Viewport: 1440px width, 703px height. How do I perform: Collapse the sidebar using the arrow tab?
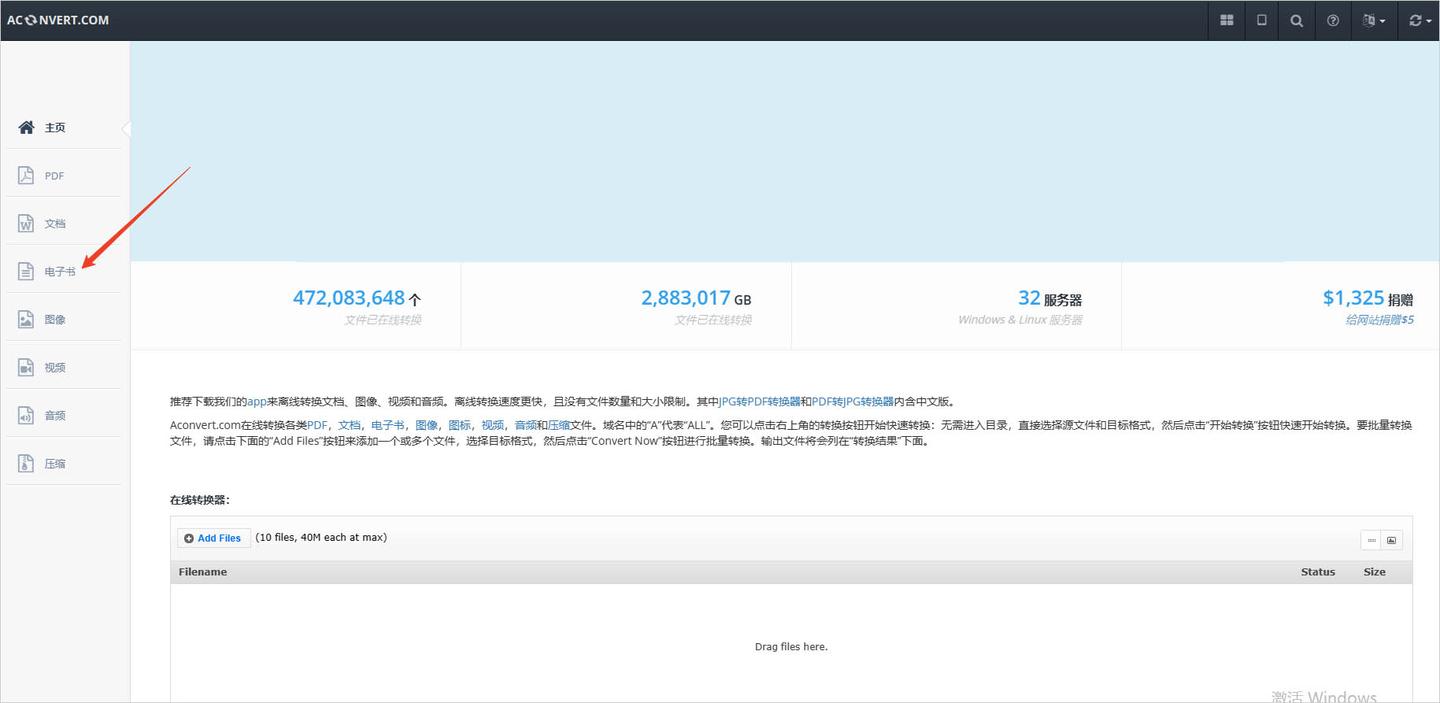[x=126, y=128]
